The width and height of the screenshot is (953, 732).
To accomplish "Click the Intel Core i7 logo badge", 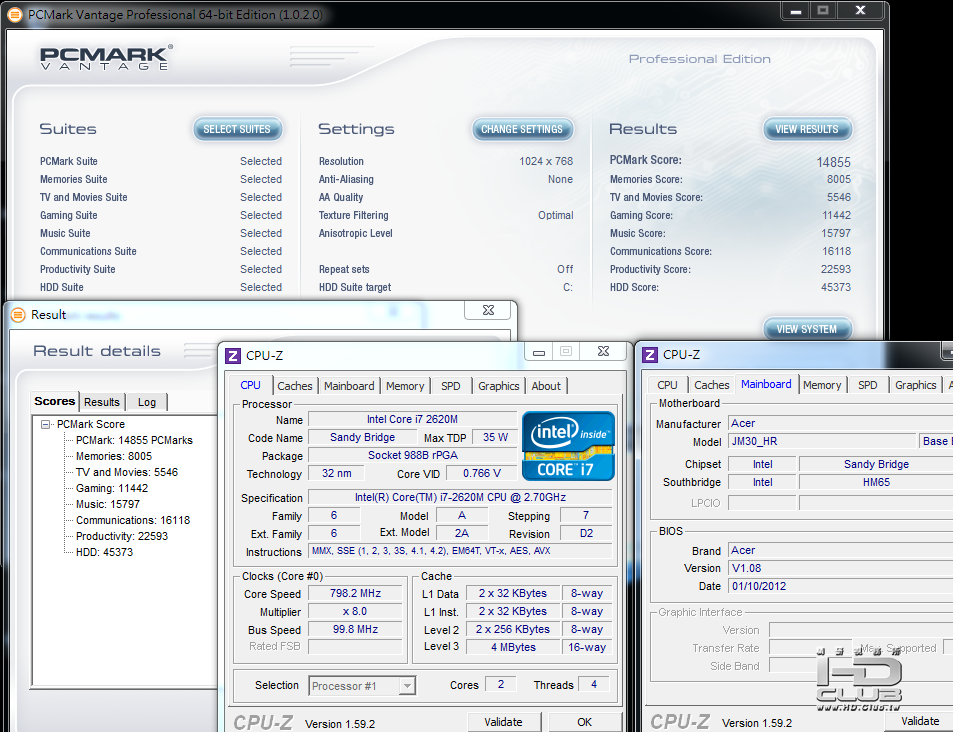I will pyautogui.click(x=568, y=446).
